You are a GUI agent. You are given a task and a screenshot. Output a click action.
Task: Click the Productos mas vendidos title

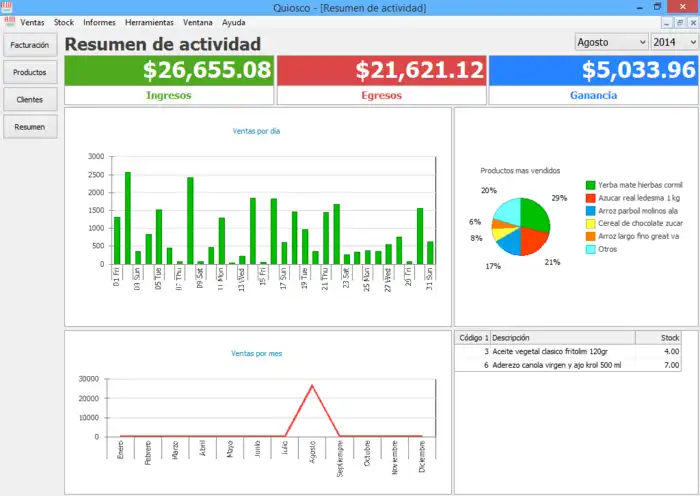(x=520, y=171)
